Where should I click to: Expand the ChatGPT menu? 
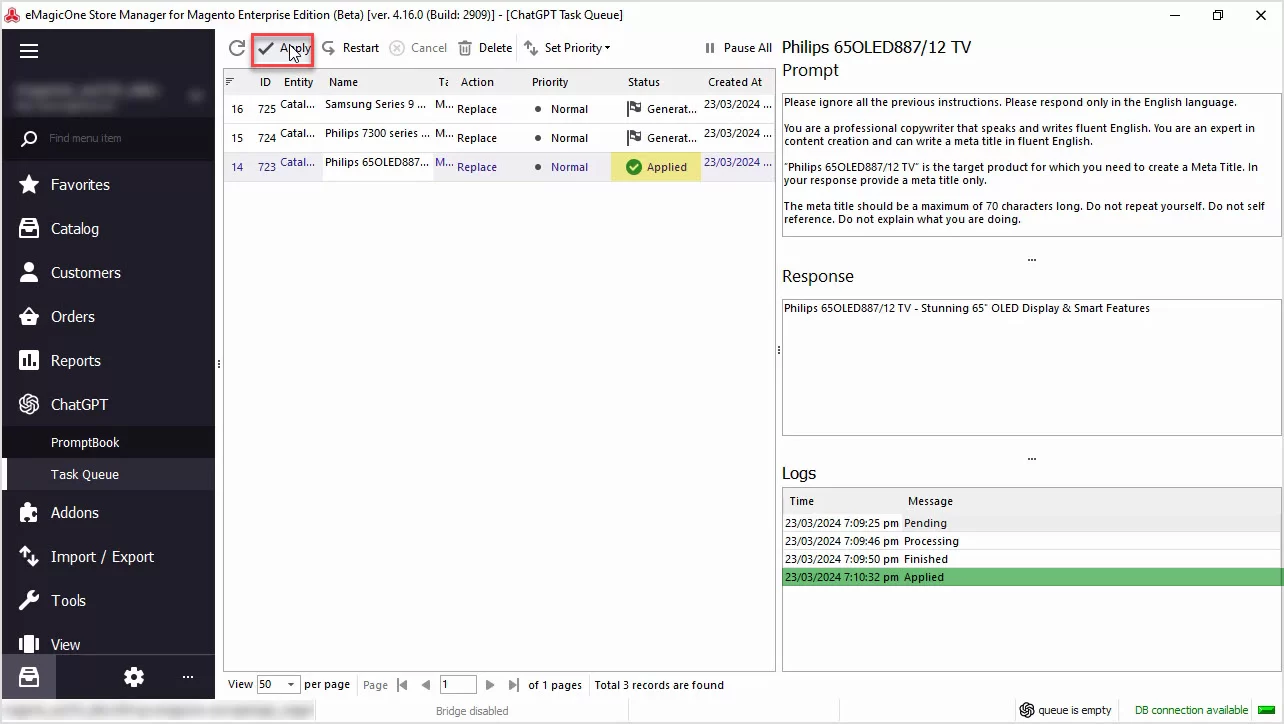tap(108, 404)
